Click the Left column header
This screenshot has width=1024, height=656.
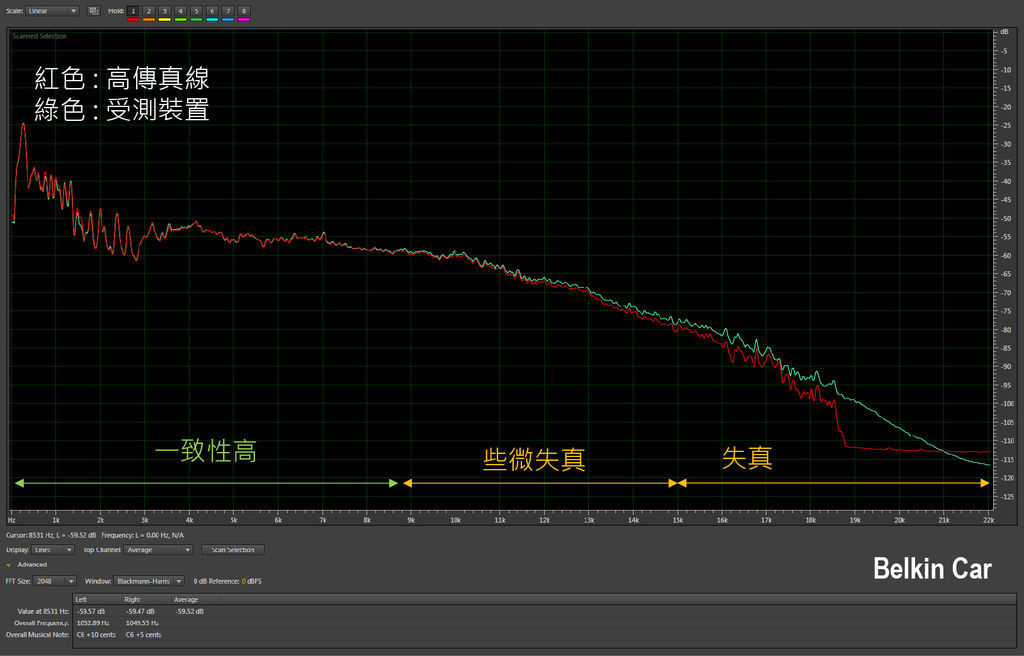click(97, 599)
